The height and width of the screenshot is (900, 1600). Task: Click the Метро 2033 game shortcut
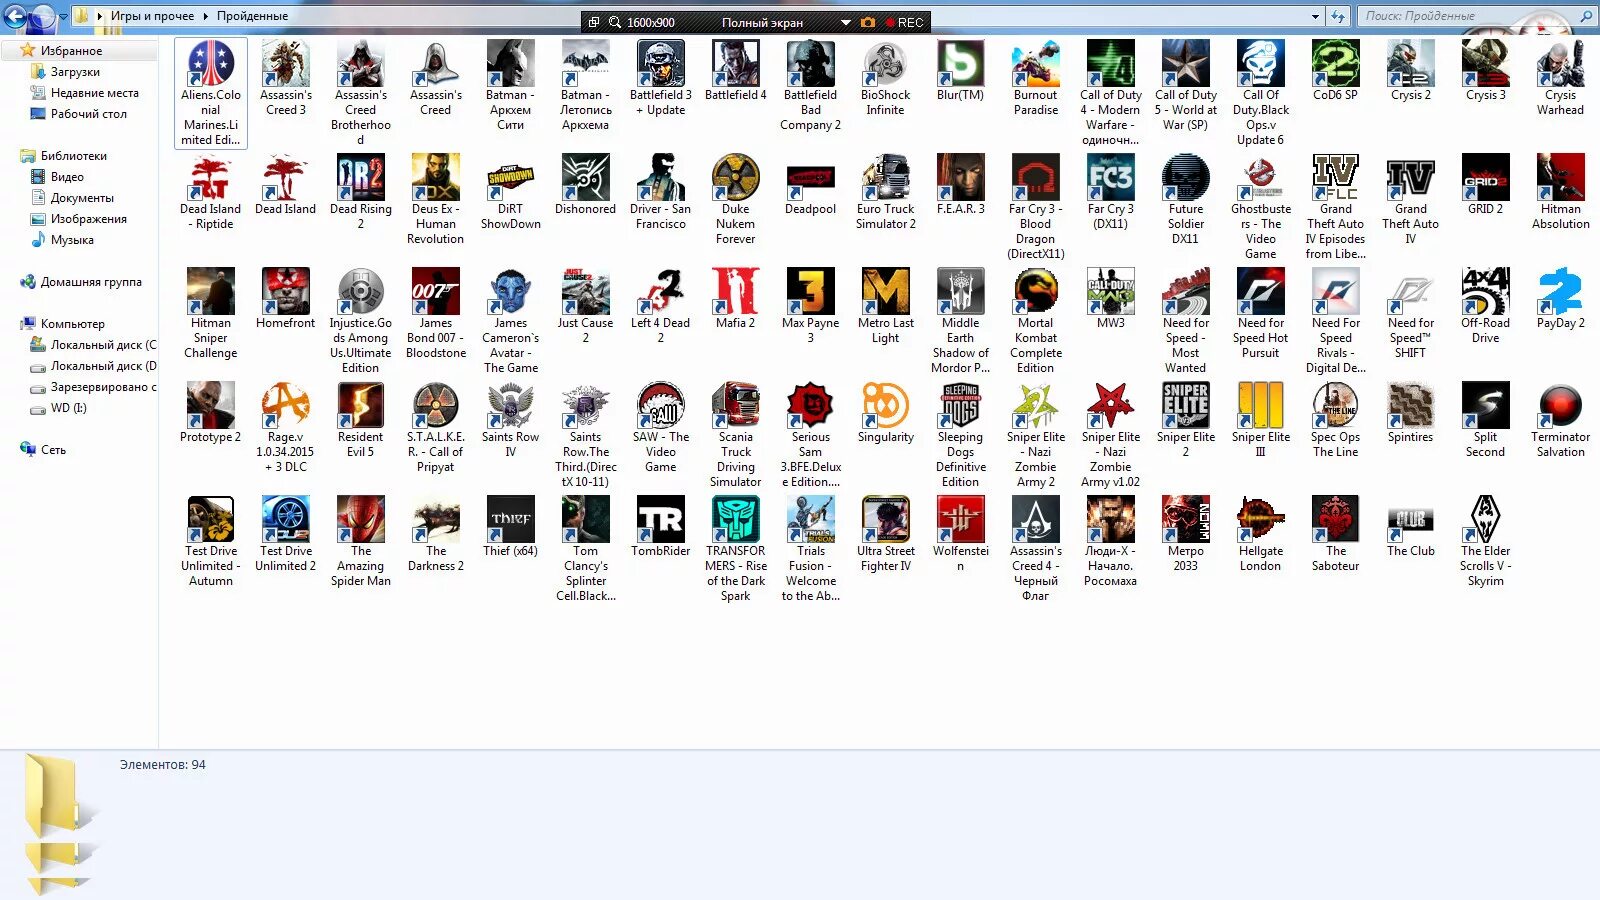pyautogui.click(x=1185, y=520)
